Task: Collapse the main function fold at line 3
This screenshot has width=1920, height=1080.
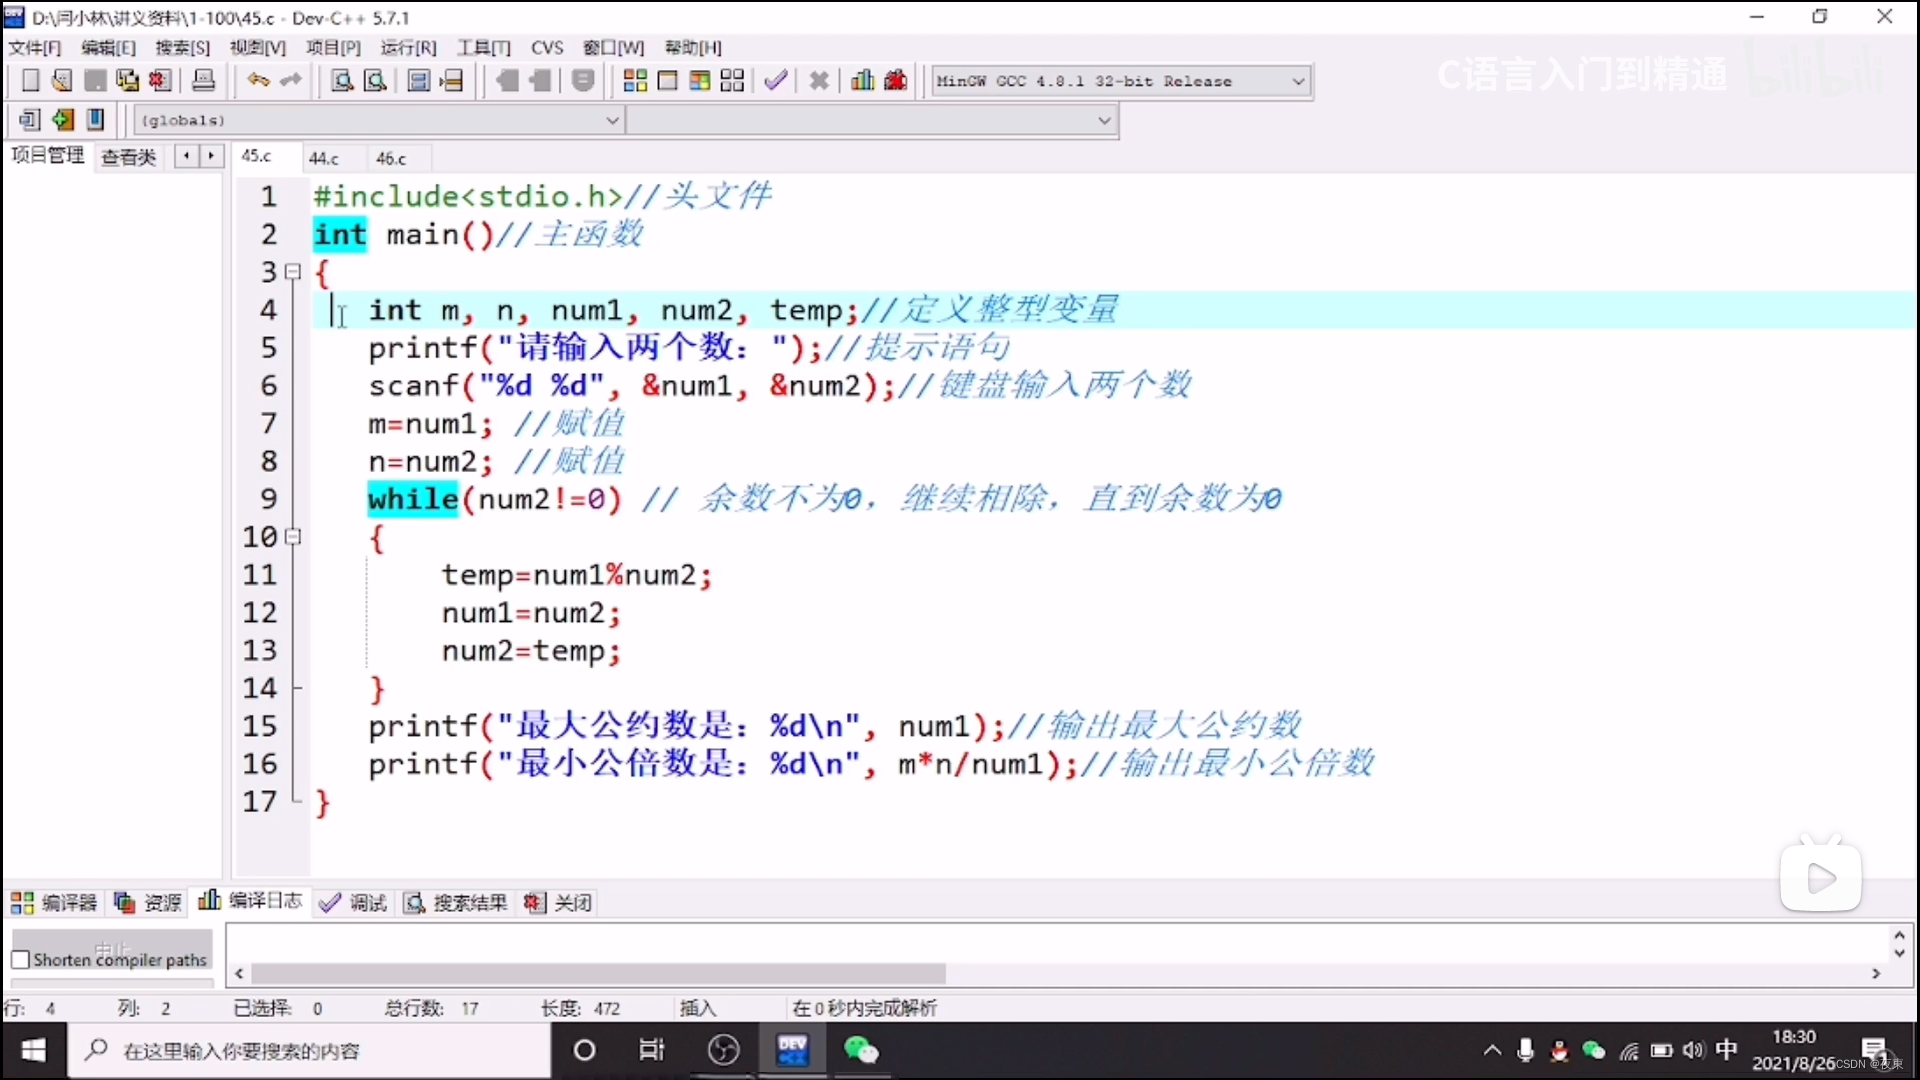Action: 293,272
